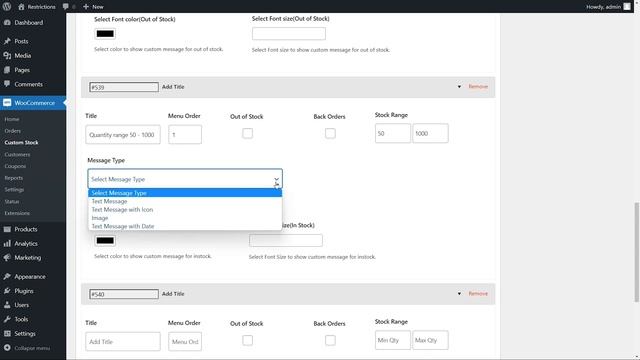Click the Posts pin icon
The height and width of the screenshot is (360, 640).
tap(7, 41)
